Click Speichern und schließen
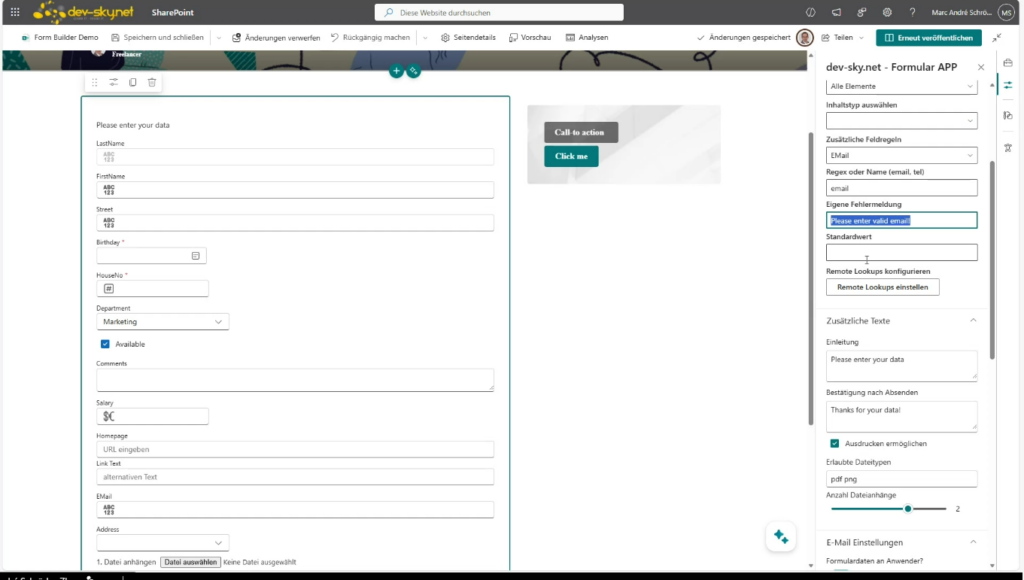The width and height of the screenshot is (1024, 580). 157,38
